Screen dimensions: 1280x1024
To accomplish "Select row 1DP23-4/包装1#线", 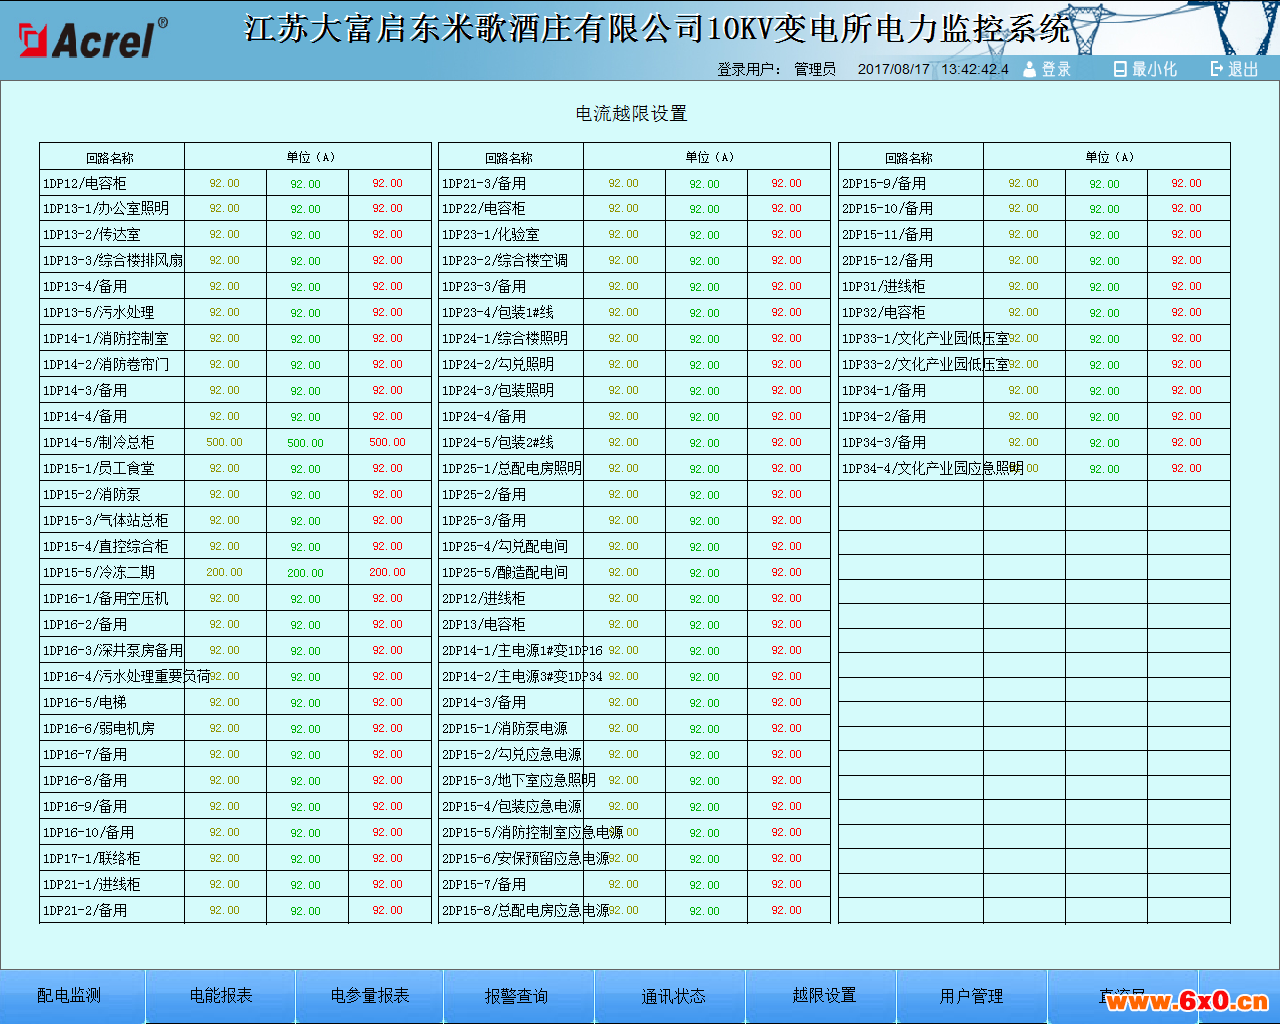I will point(634,313).
